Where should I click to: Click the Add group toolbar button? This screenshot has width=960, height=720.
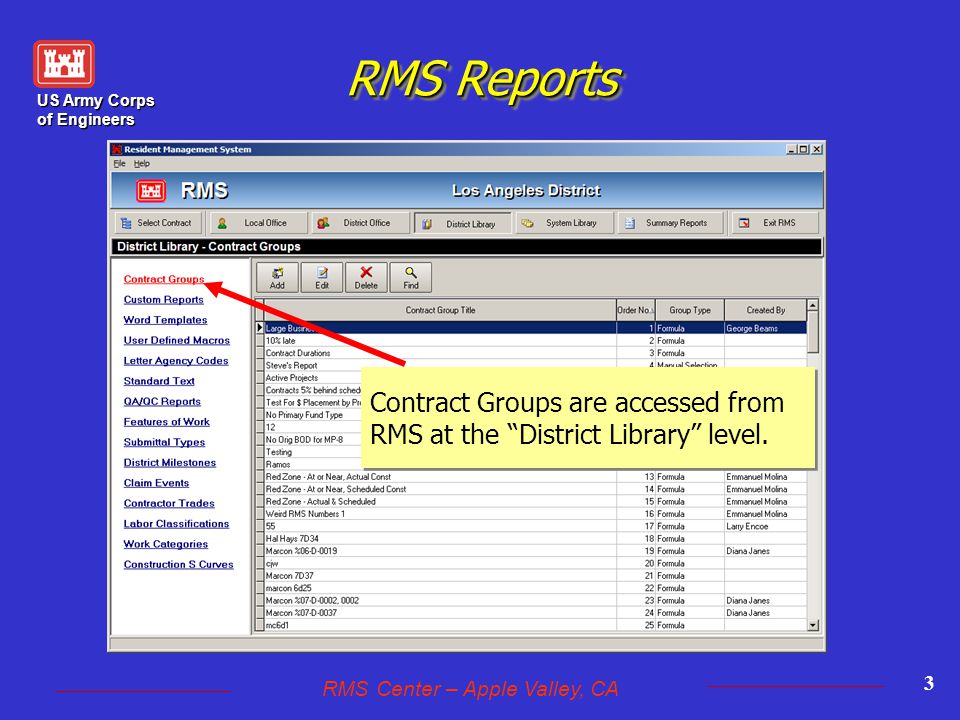click(x=277, y=277)
